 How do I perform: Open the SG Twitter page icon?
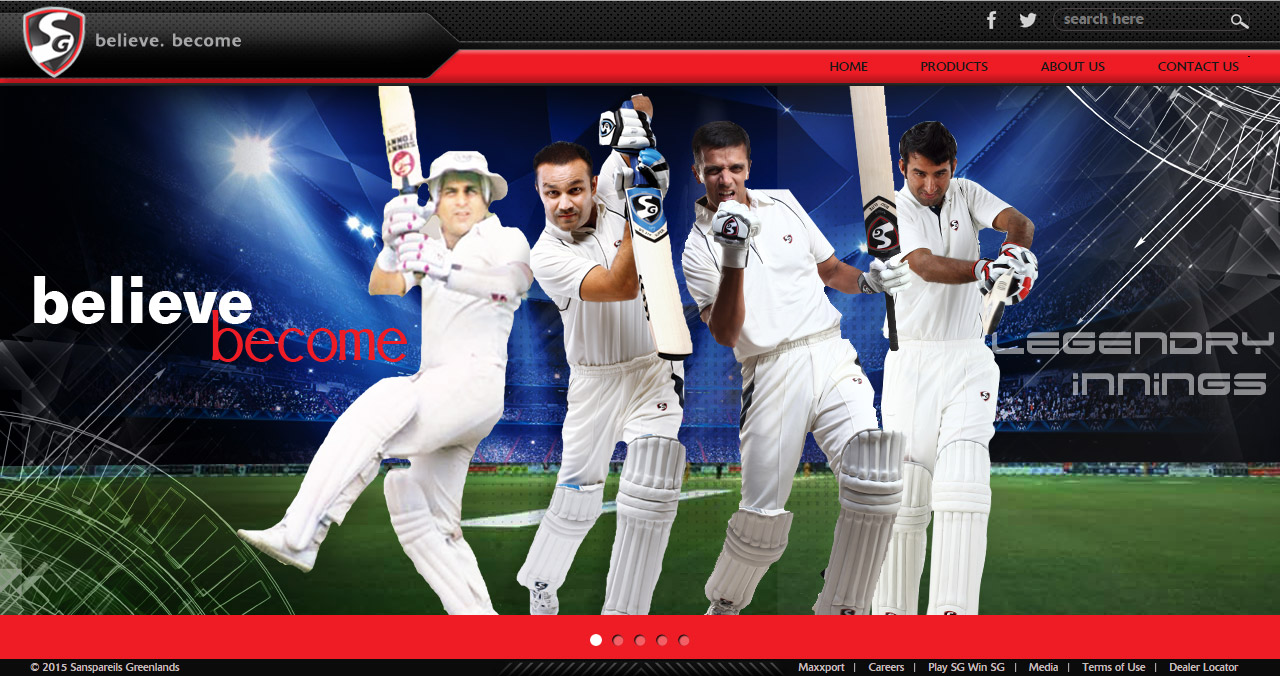click(1028, 20)
